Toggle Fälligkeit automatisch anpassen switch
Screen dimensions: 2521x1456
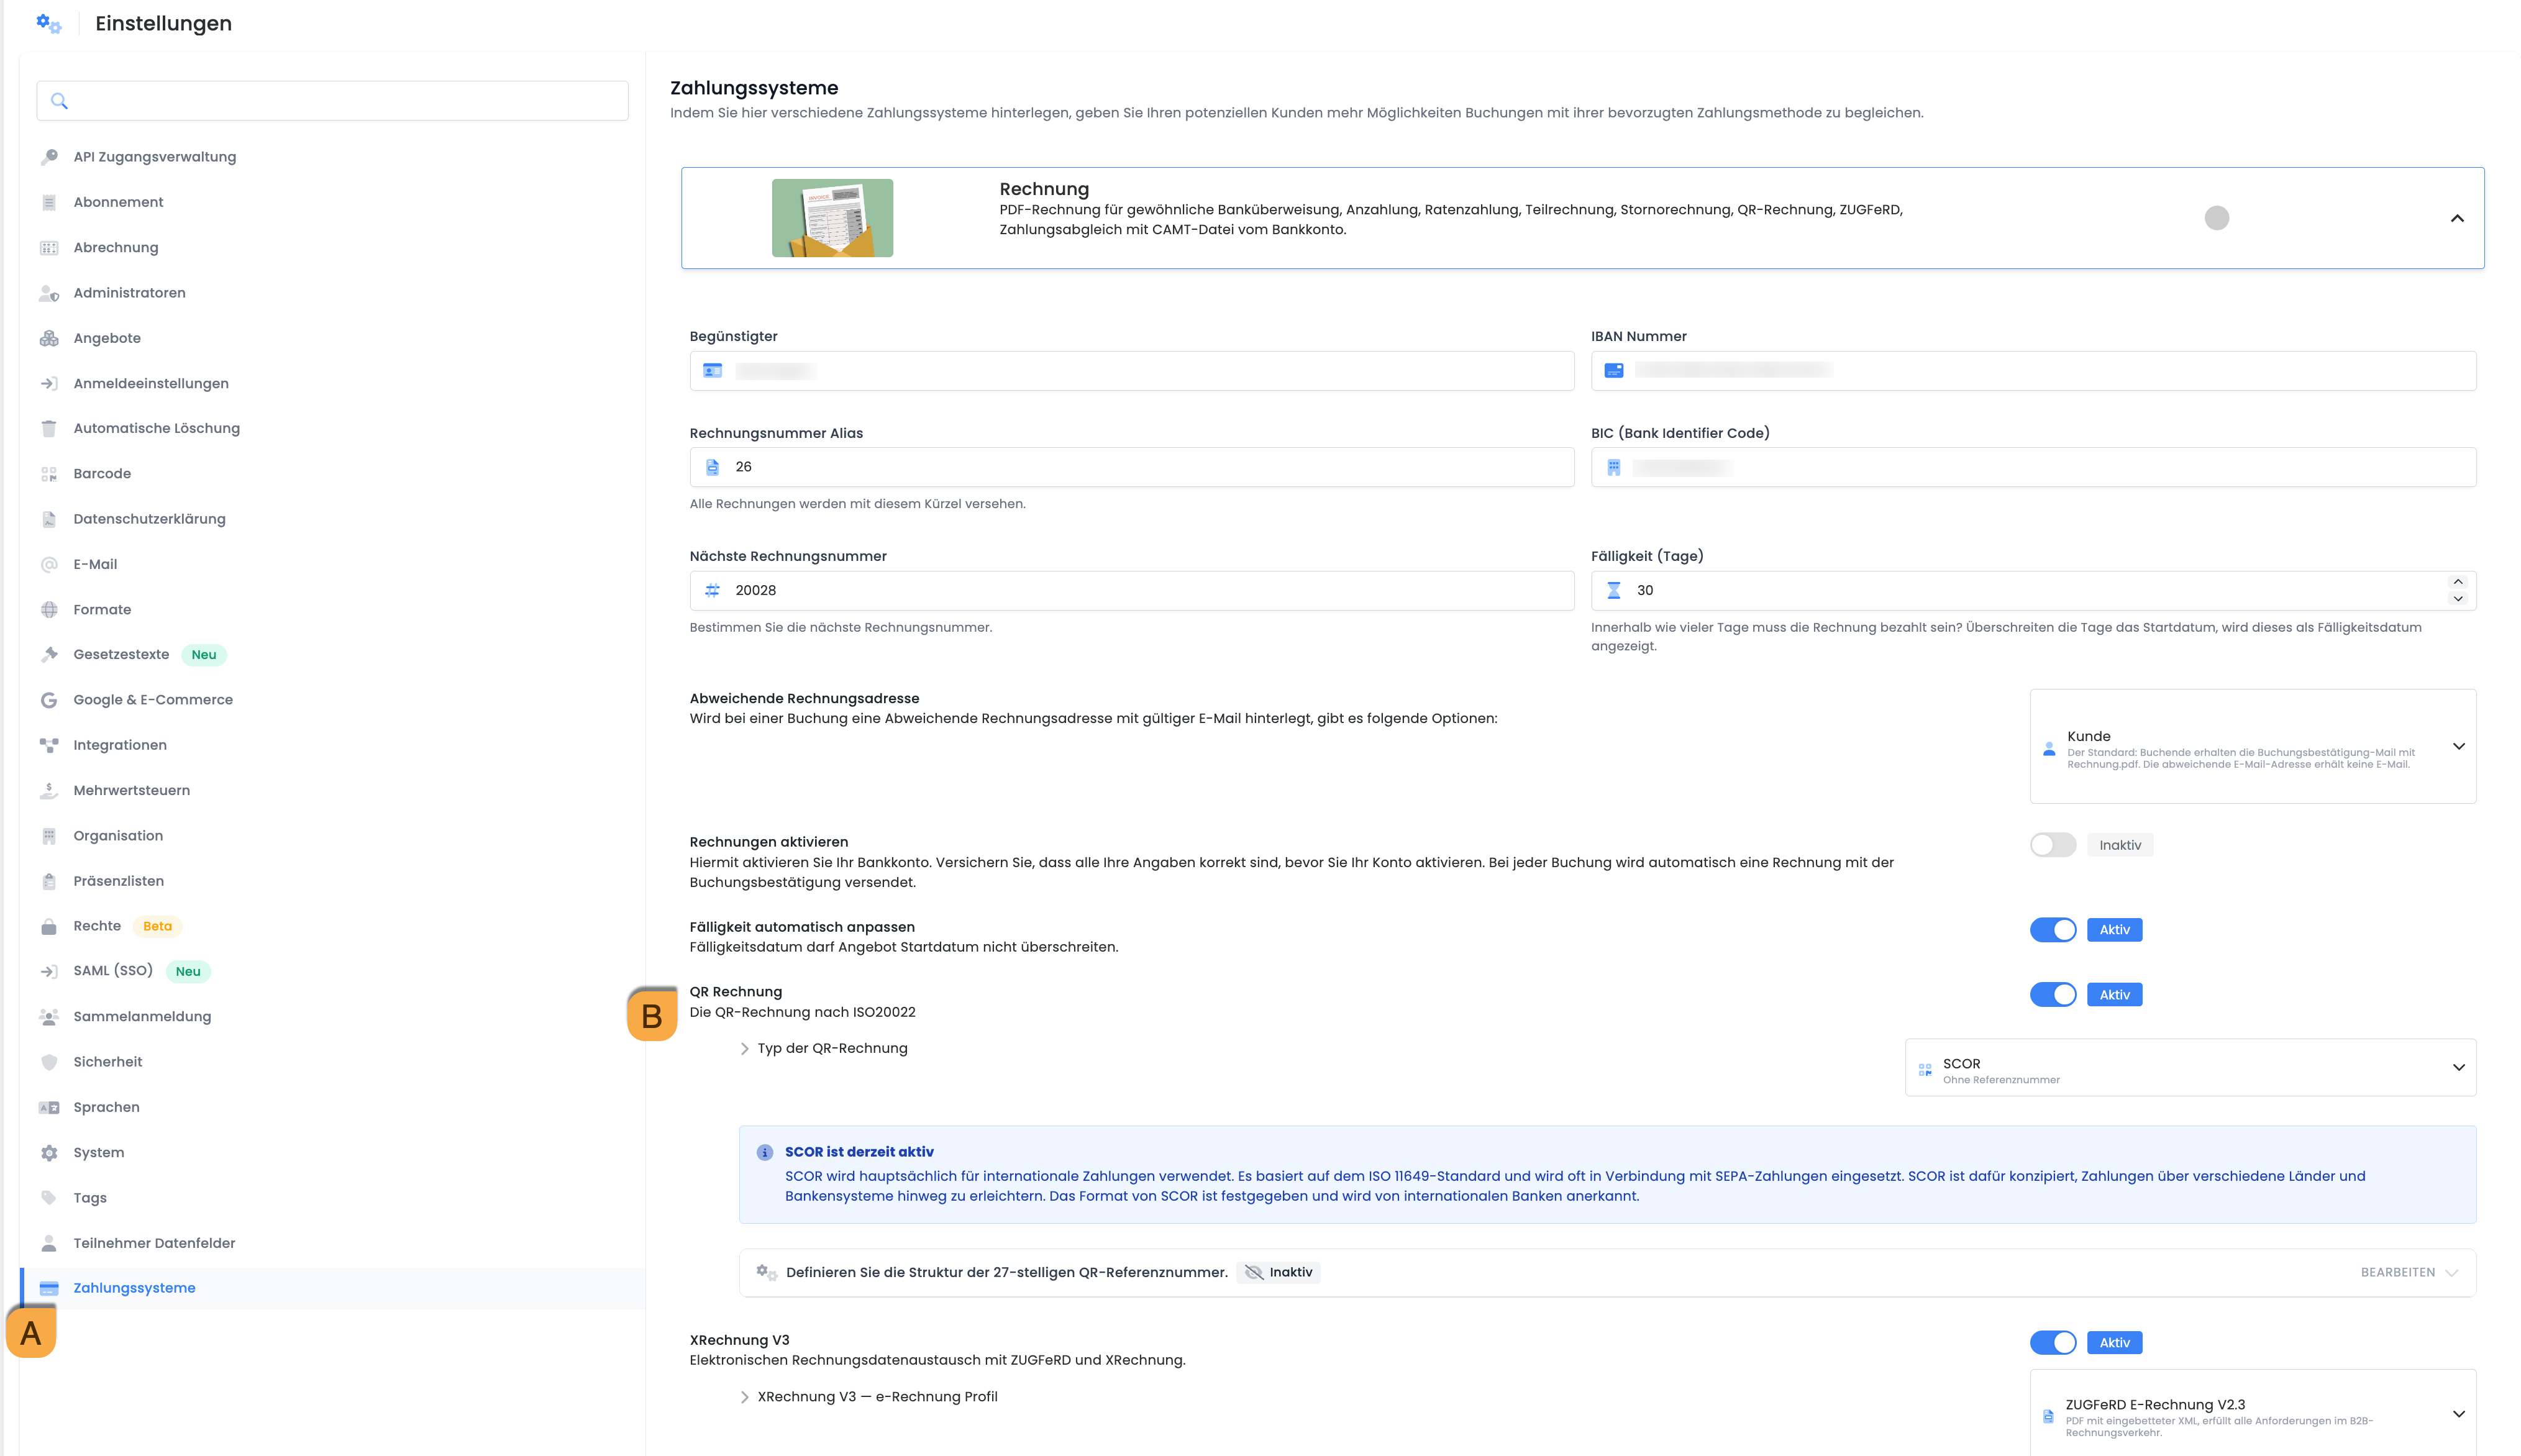pos(2052,930)
